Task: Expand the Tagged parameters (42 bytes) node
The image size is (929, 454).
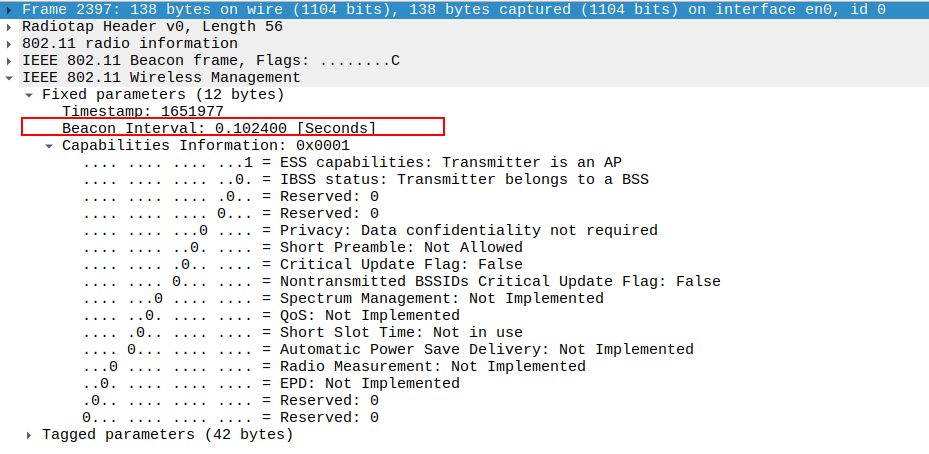Action: [x=29, y=435]
